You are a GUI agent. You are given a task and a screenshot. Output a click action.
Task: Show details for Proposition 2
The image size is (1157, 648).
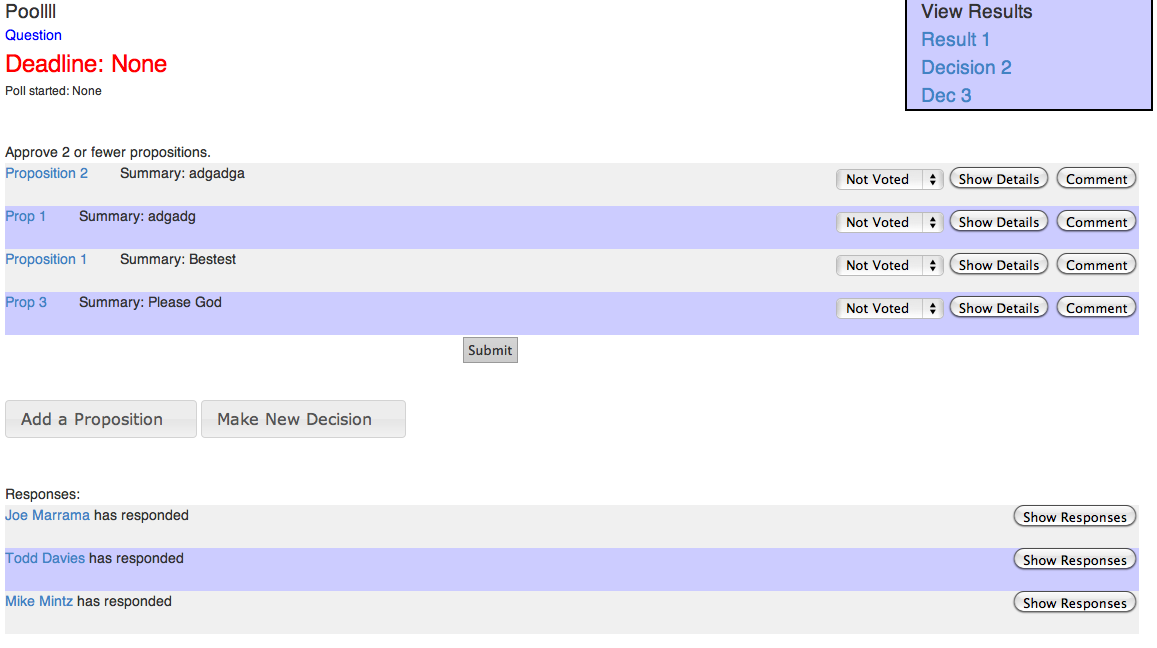pyautogui.click(x=998, y=180)
